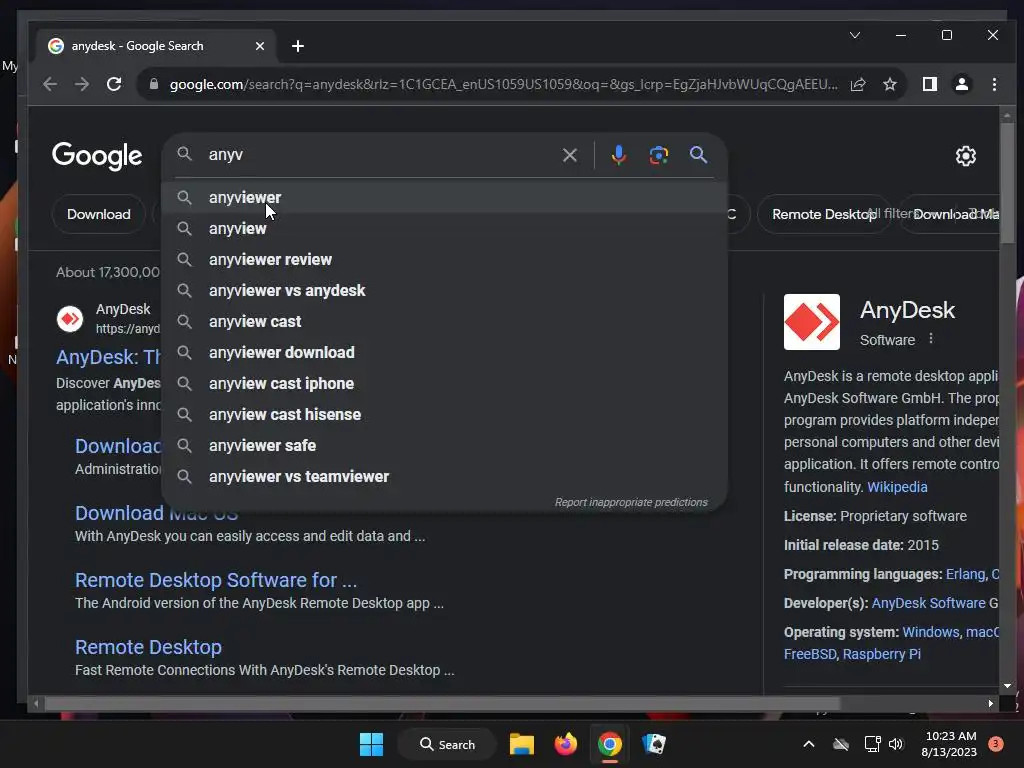Select suggestion 'anyview cast iphone'
The width and height of the screenshot is (1024, 768).
coord(444,383)
